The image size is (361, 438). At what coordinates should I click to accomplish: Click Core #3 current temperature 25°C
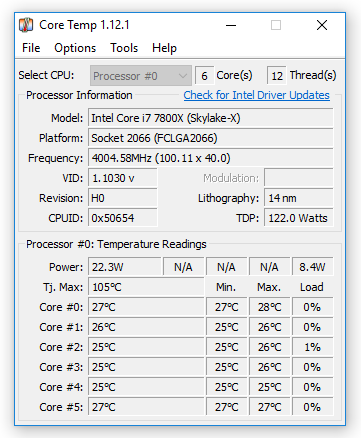[x=146, y=367]
